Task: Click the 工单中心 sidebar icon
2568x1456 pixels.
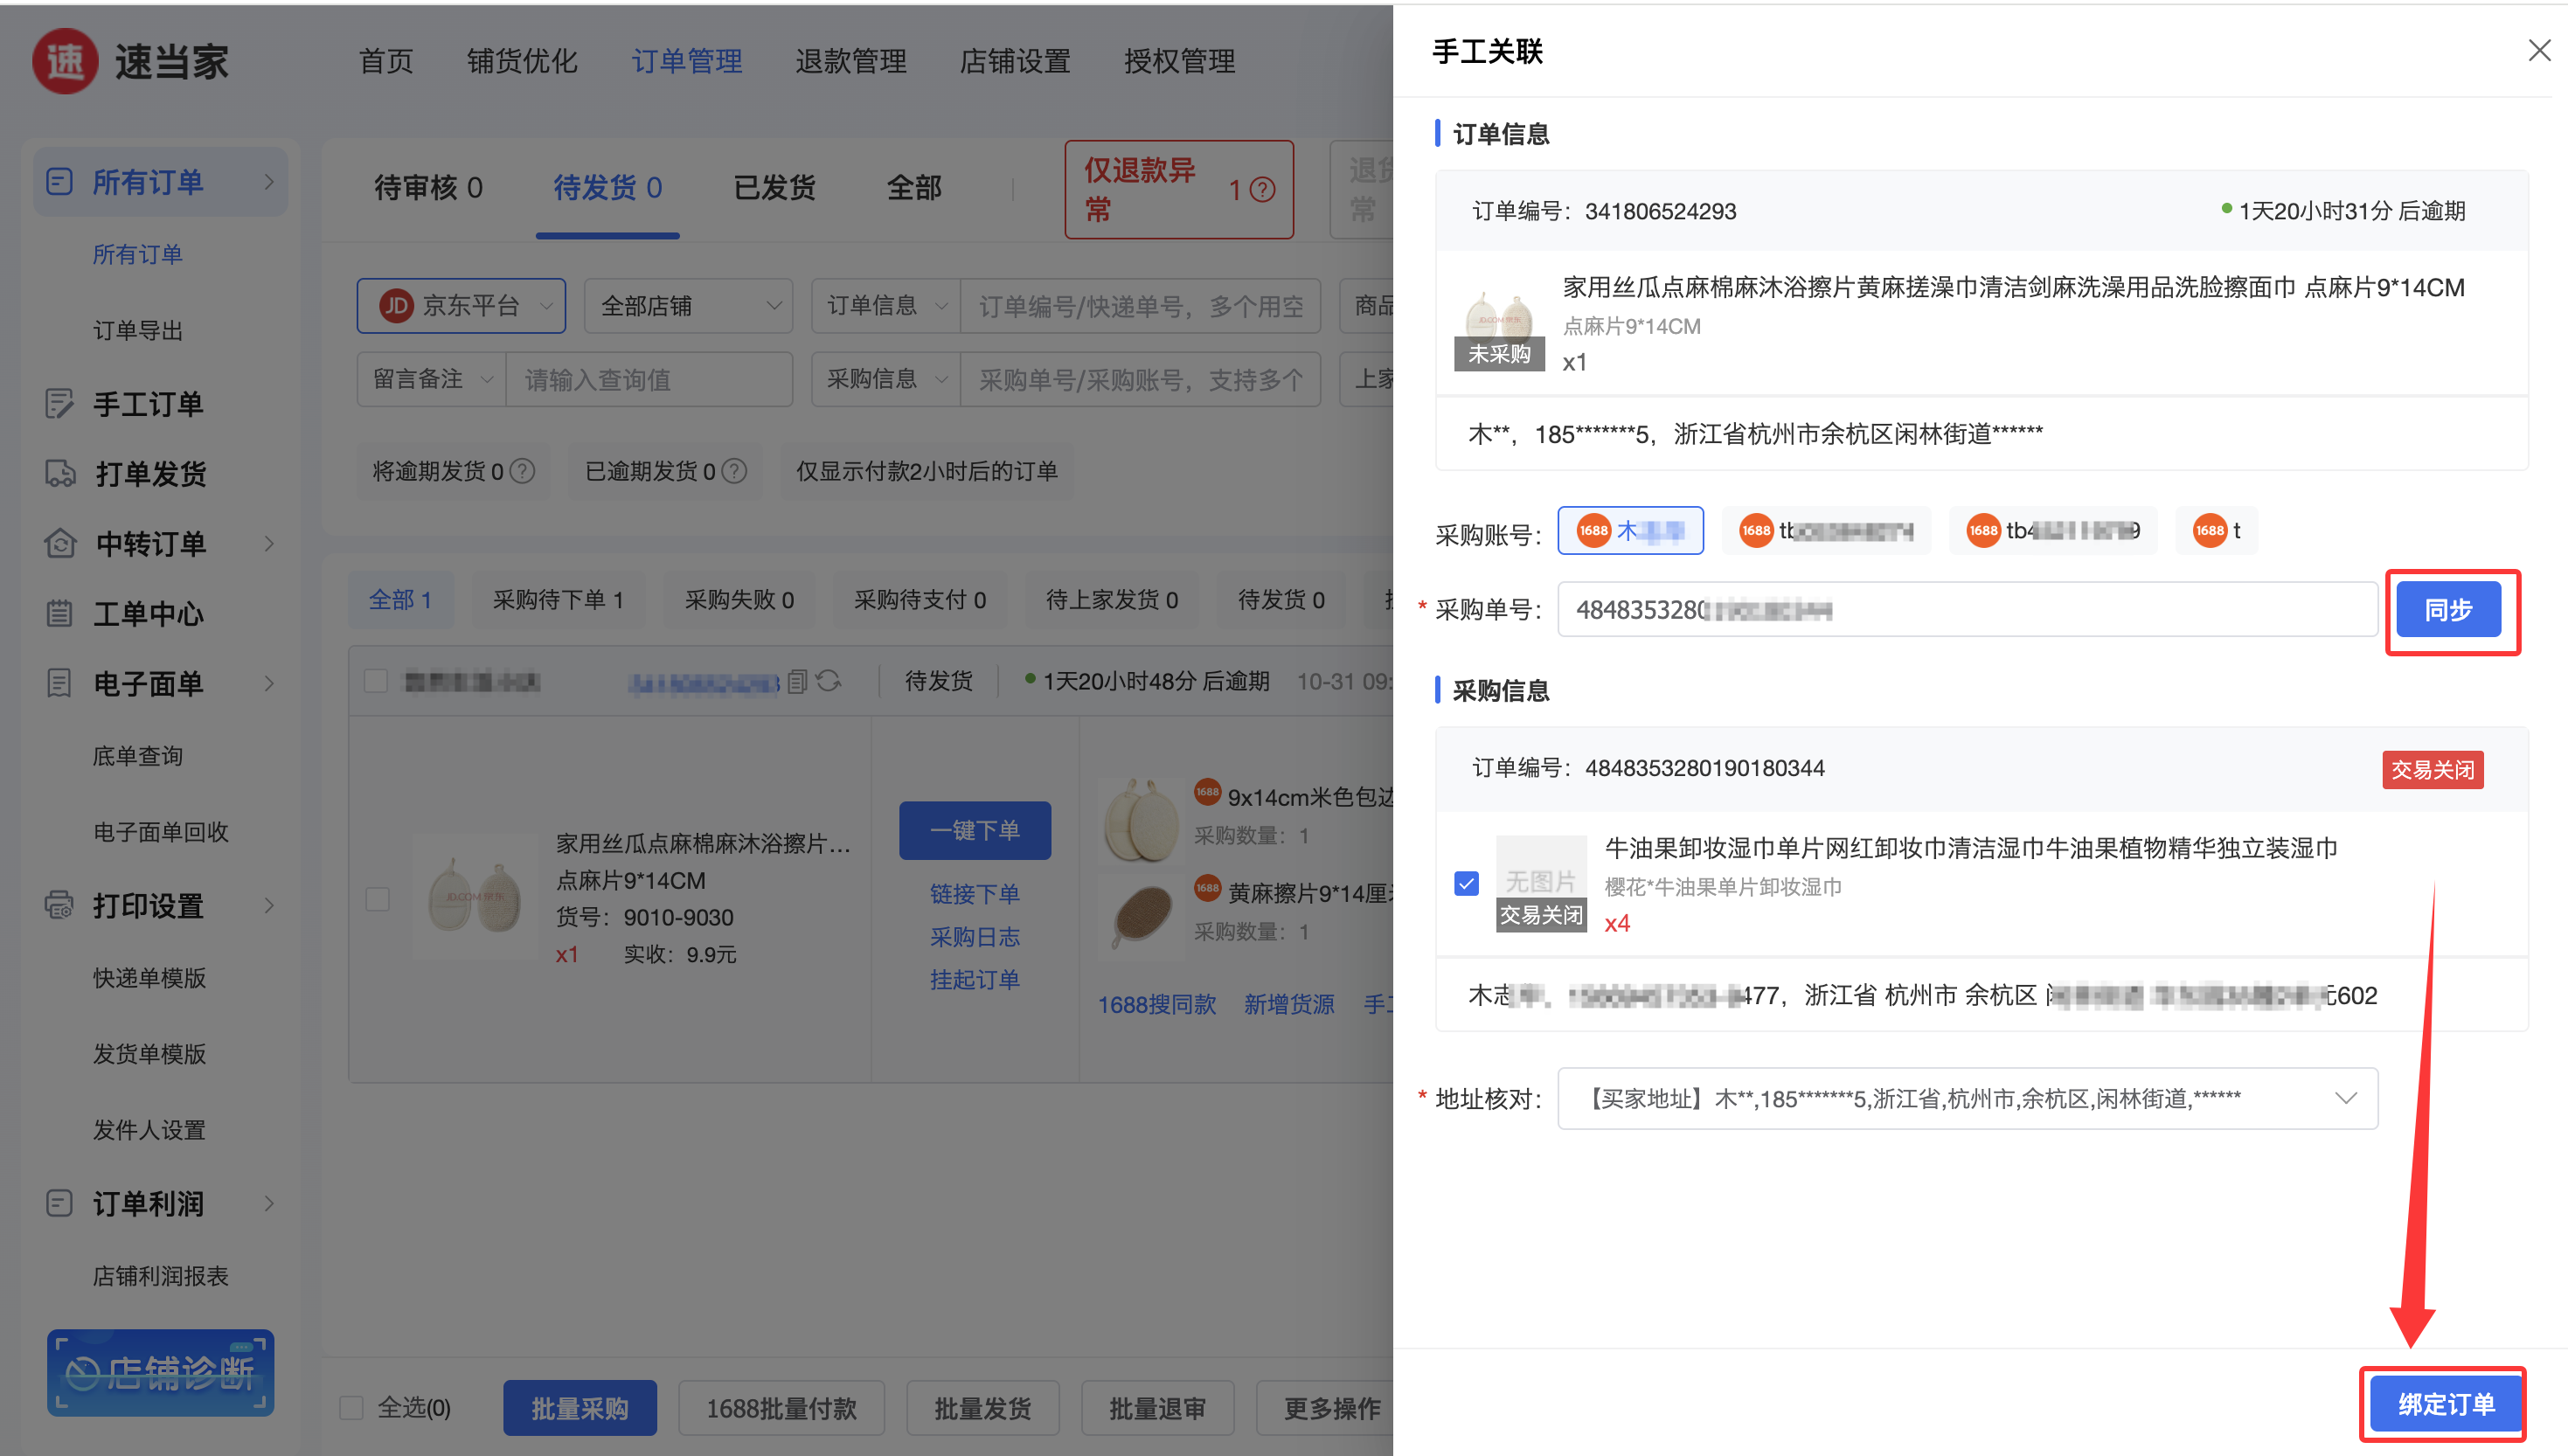Action: point(59,613)
